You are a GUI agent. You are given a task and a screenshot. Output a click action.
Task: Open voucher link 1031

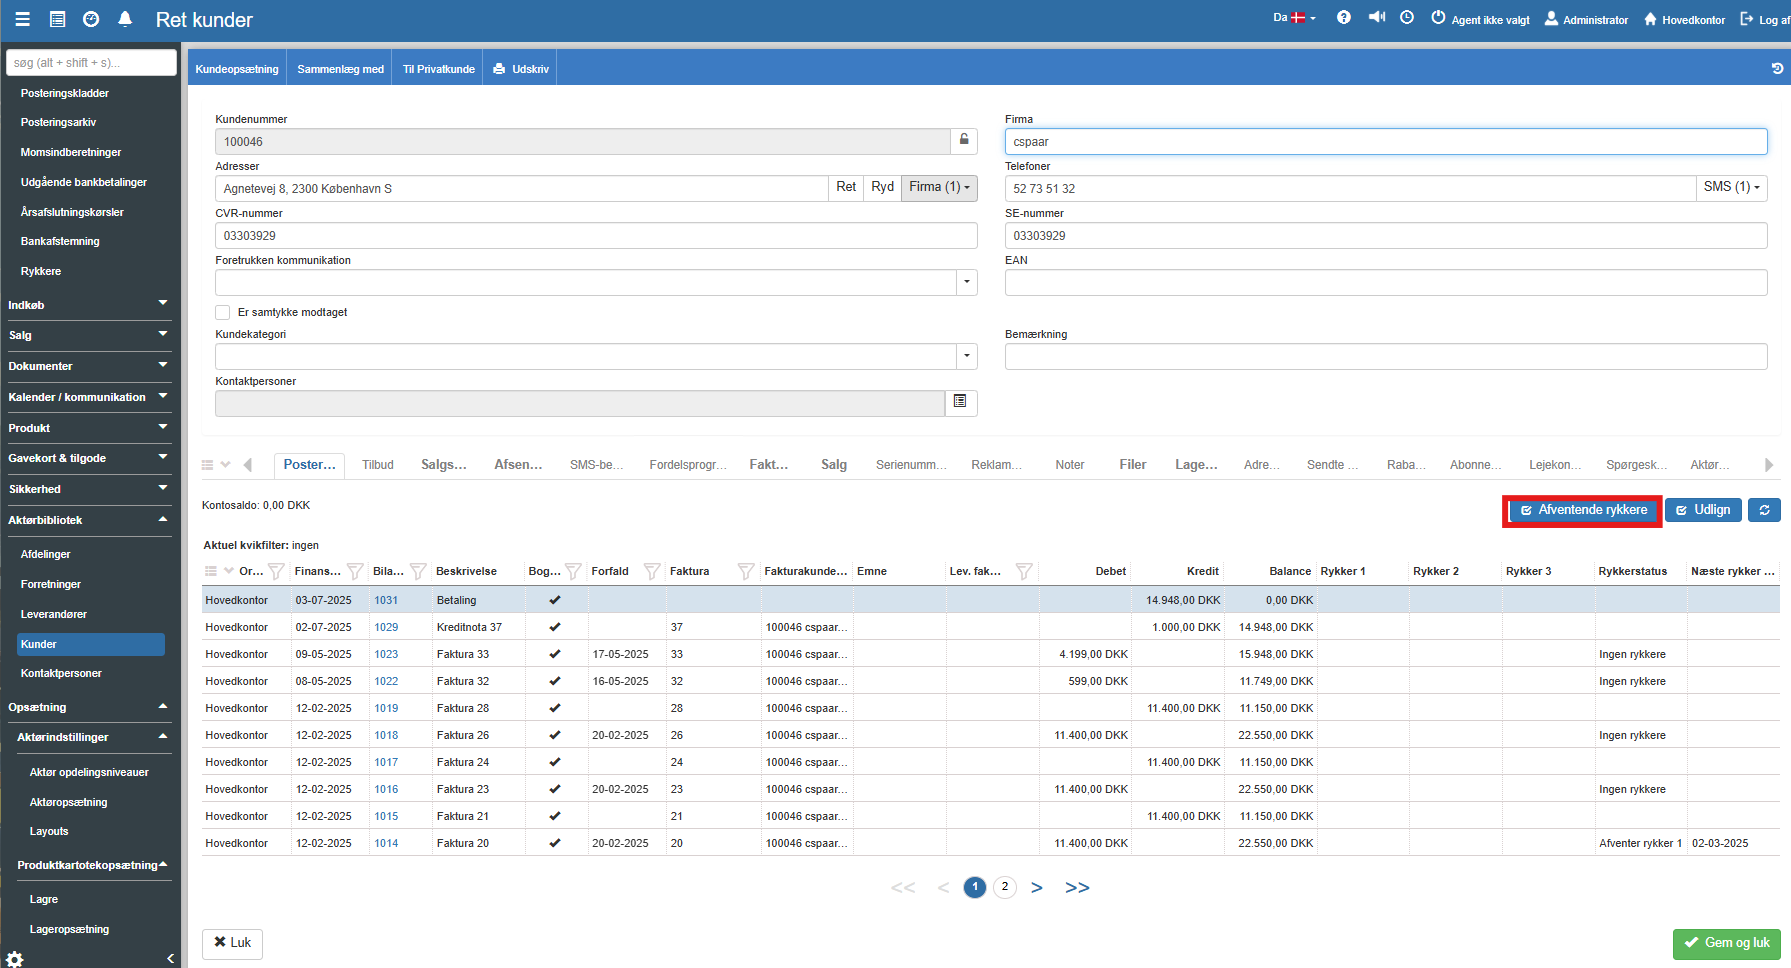386,600
